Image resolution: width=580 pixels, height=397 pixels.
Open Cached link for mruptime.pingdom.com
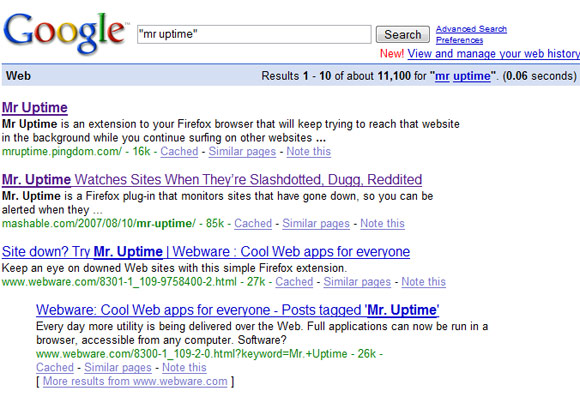(x=179, y=151)
